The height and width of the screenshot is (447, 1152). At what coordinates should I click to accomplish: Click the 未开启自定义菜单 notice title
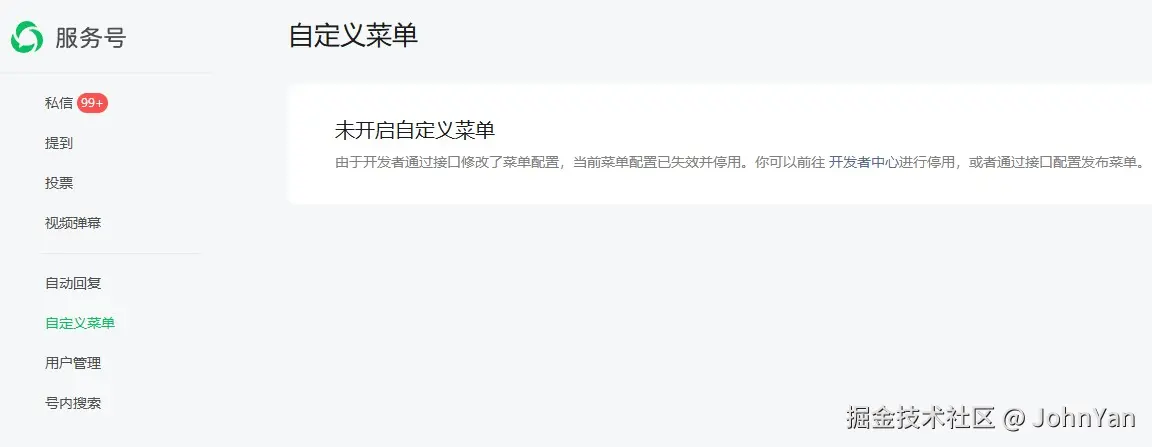click(415, 130)
